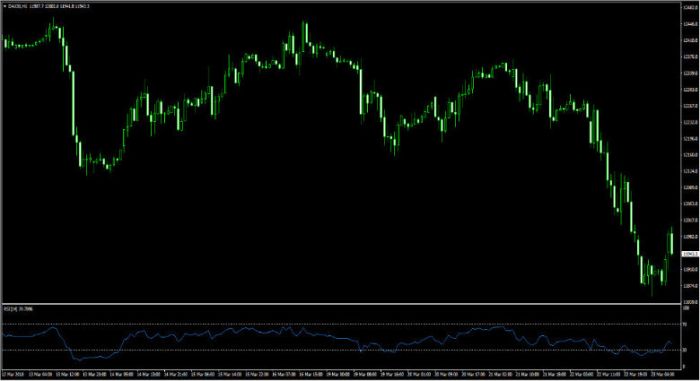Image resolution: width=700 pixels, height=381 pixels.
Task: Click the highlighted current price tag on price axis
Action: [690, 254]
